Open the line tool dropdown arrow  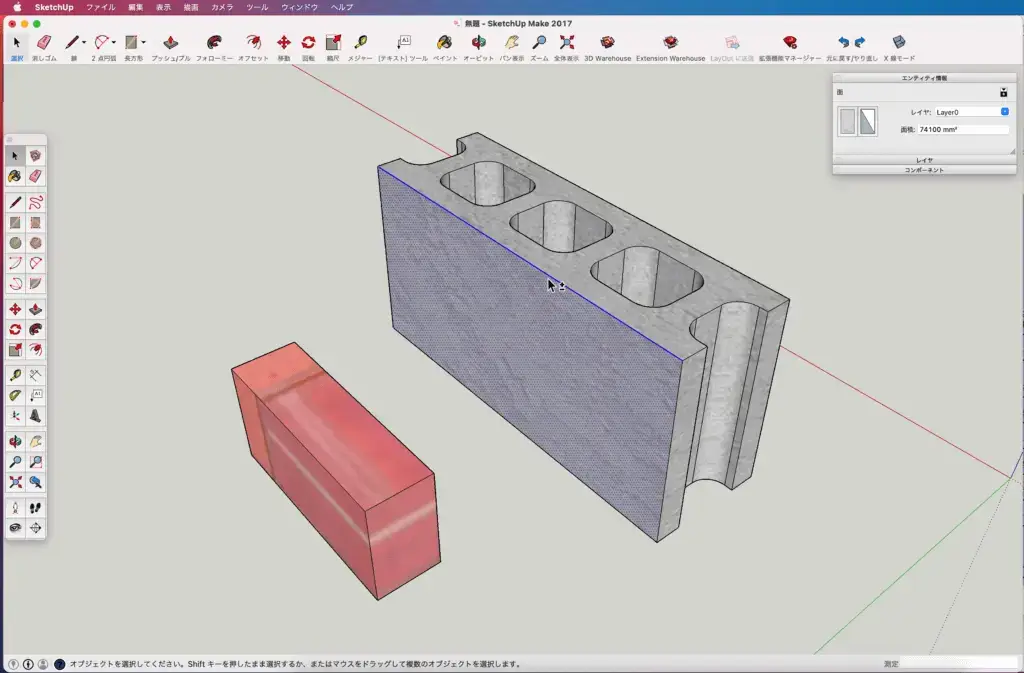tap(84, 43)
